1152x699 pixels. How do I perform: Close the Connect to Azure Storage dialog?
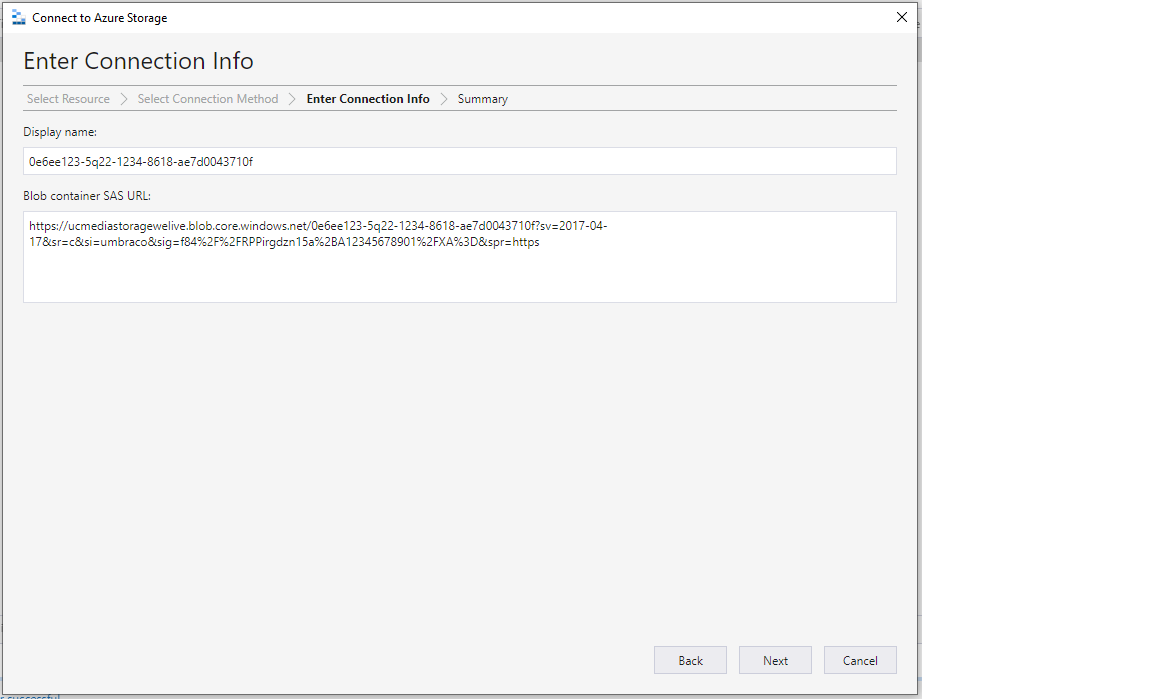pyautogui.click(x=901, y=17)
